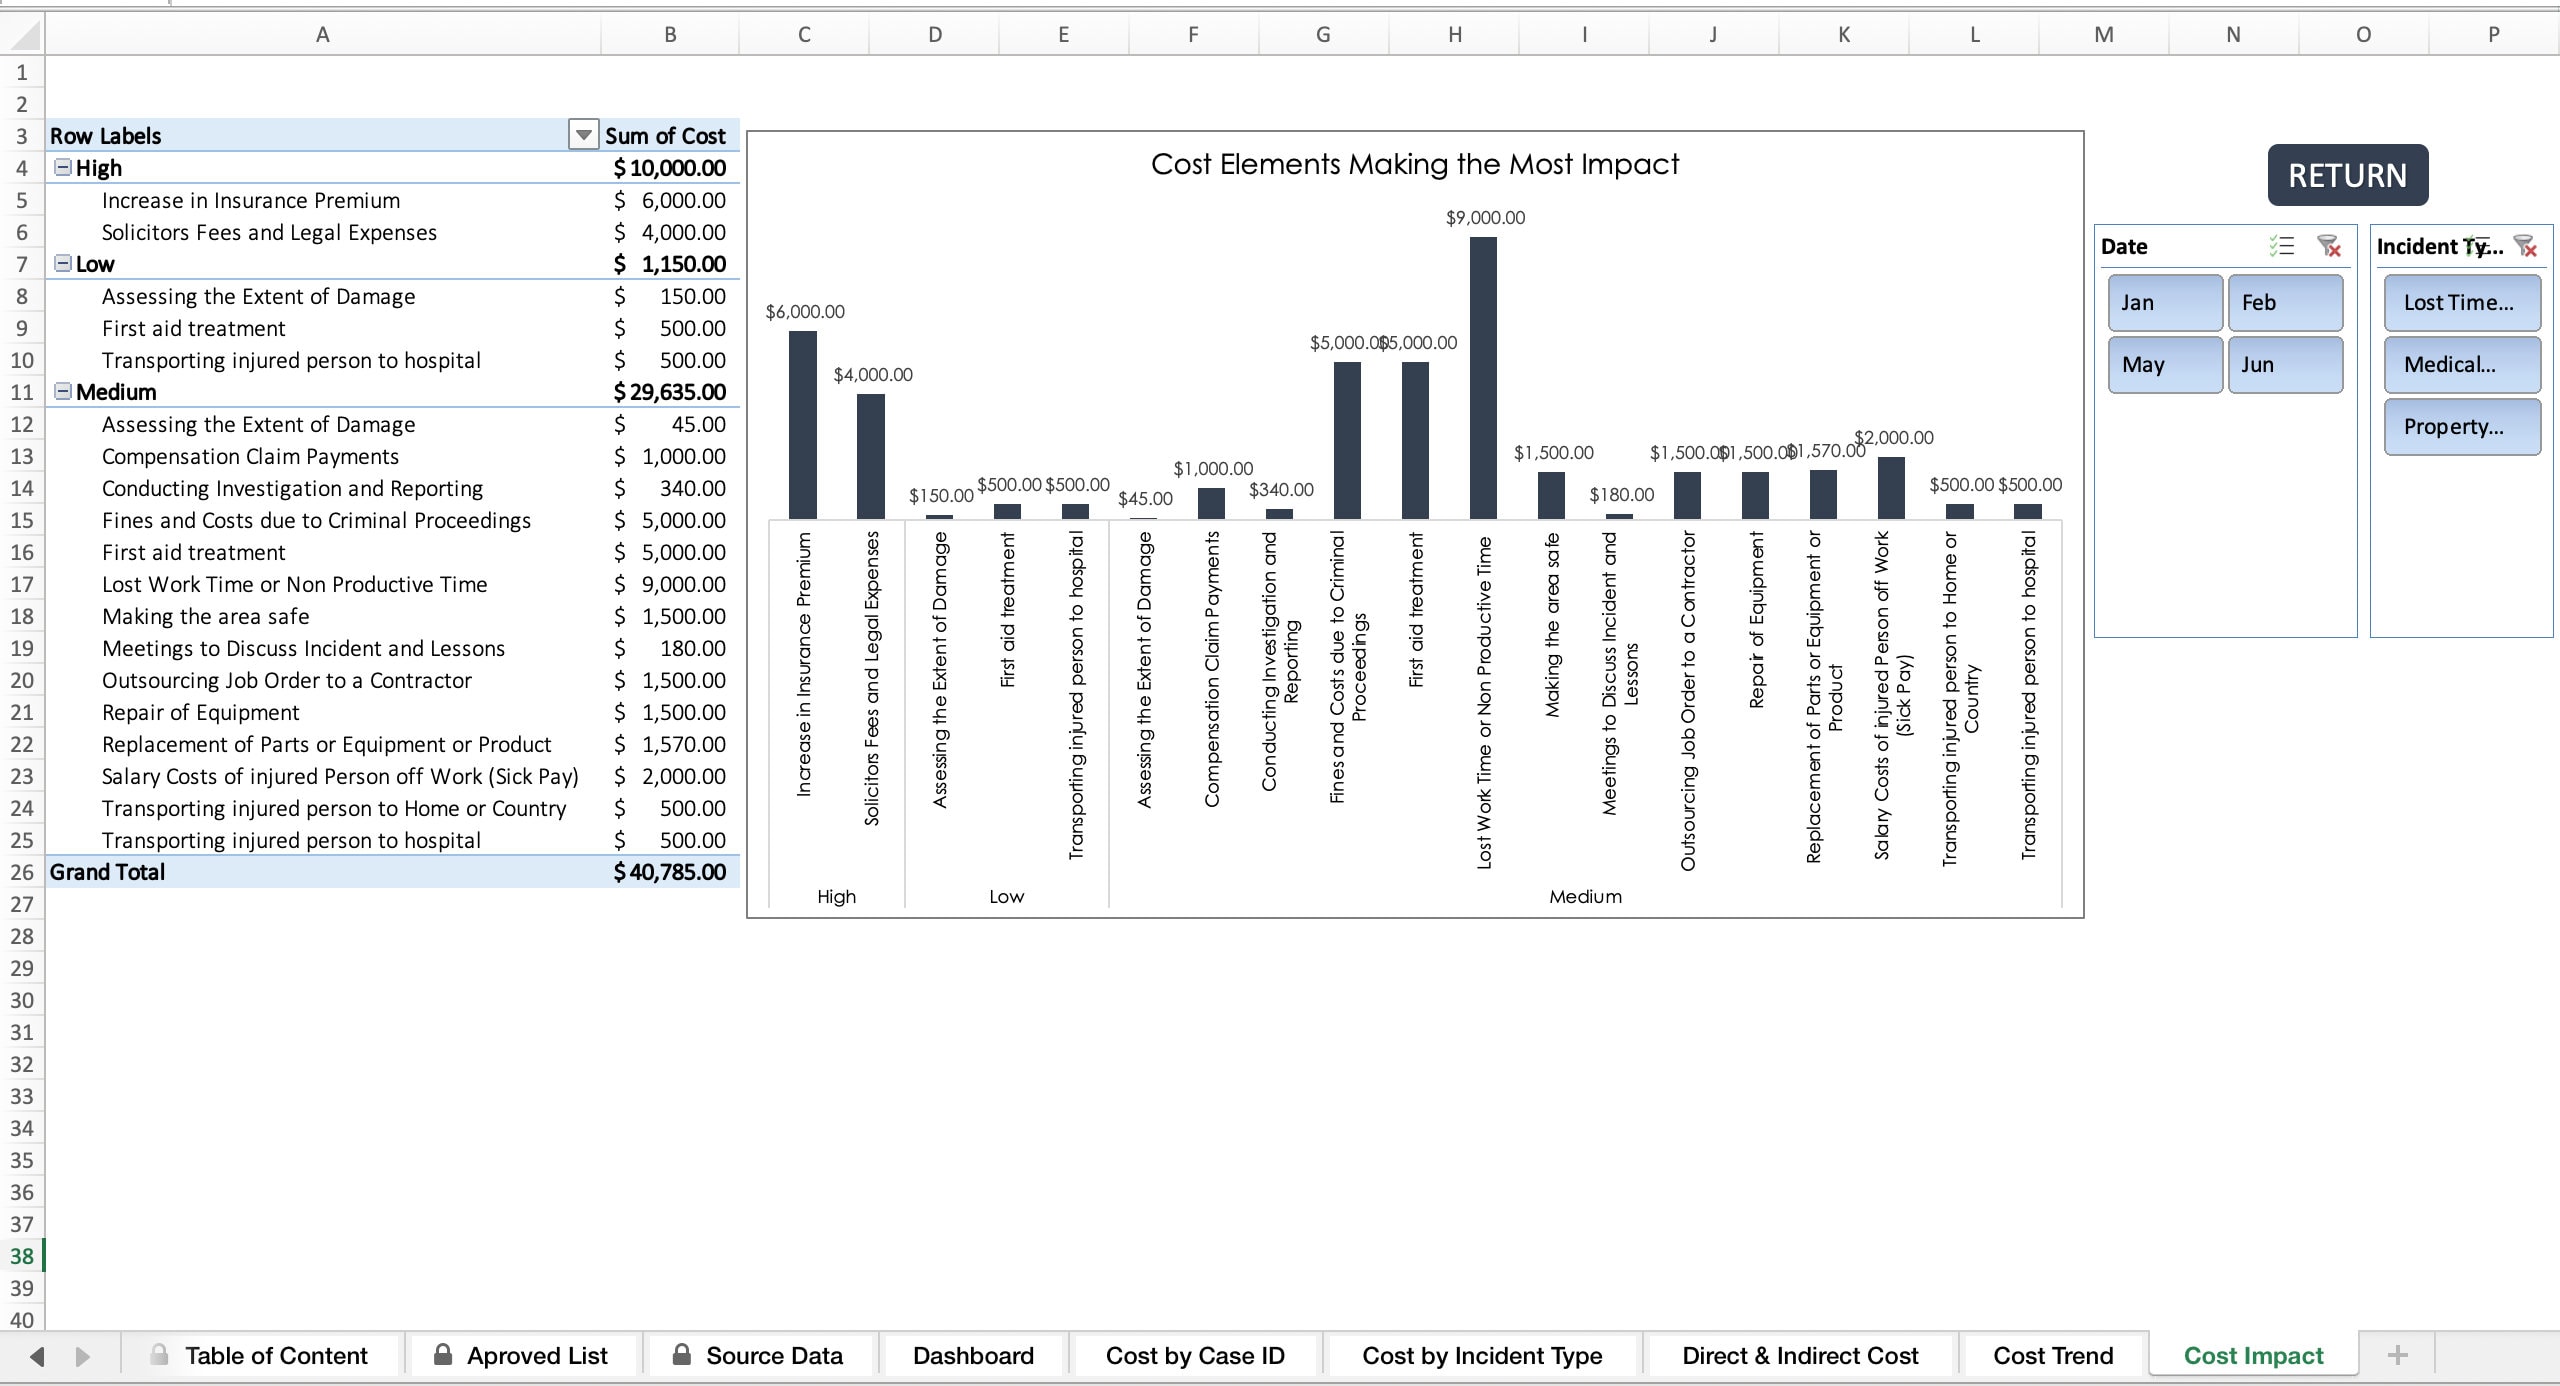Screen dimensions: 2560x1386
Task: Click the Multi-Select icon in the Incident Type slicer
Action: point(2478,246)
